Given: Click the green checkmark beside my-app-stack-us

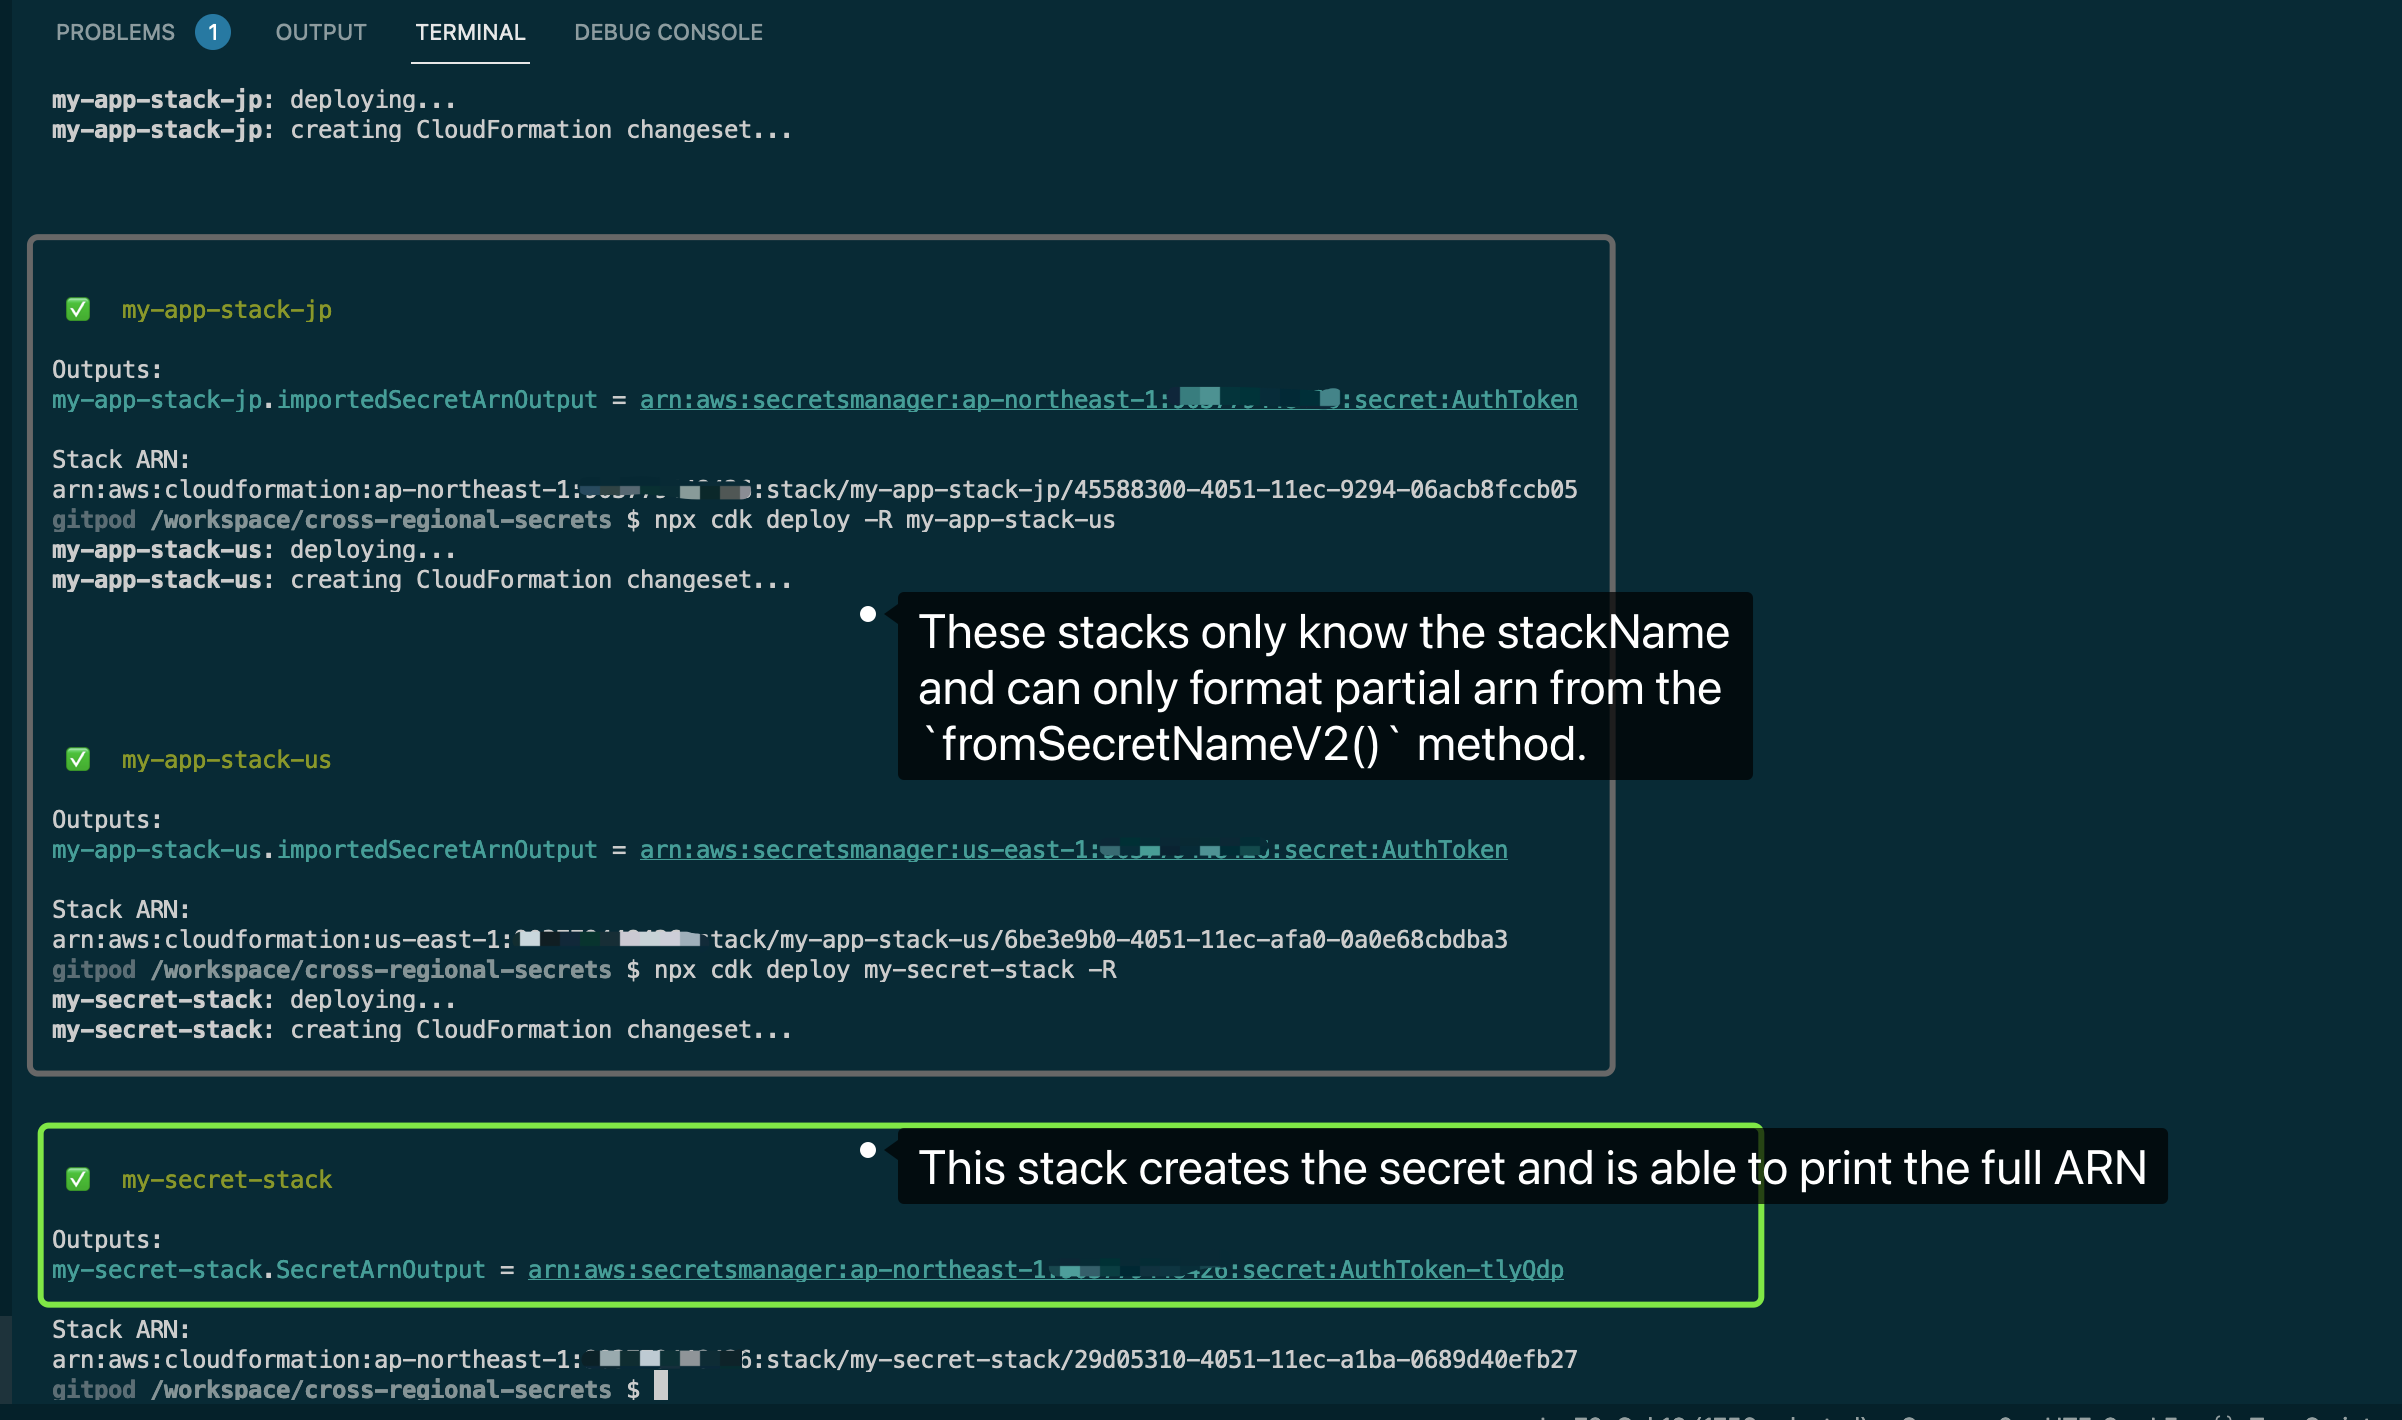Looking at the screenshot, I should tap(79, 759).
